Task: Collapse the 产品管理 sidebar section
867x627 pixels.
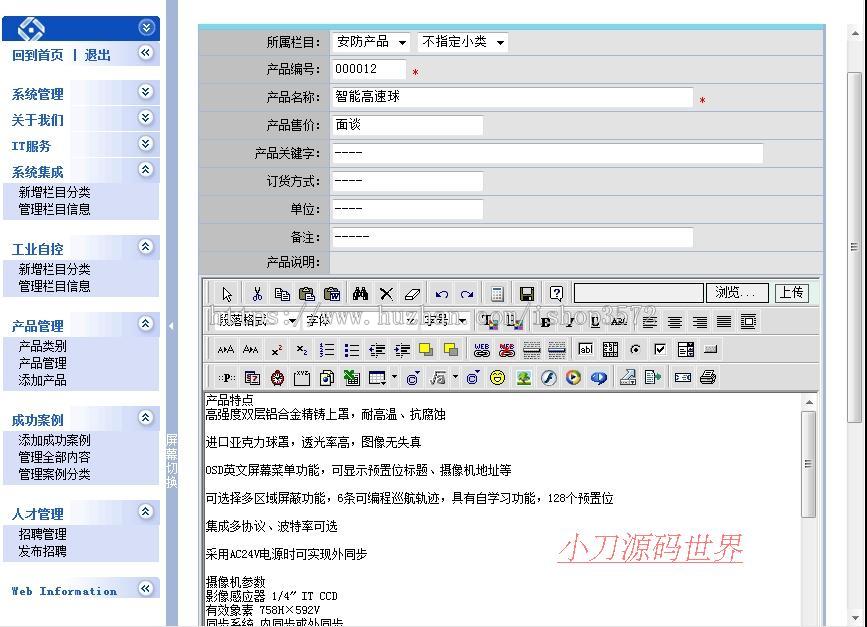Action: (x=145, y=324)
